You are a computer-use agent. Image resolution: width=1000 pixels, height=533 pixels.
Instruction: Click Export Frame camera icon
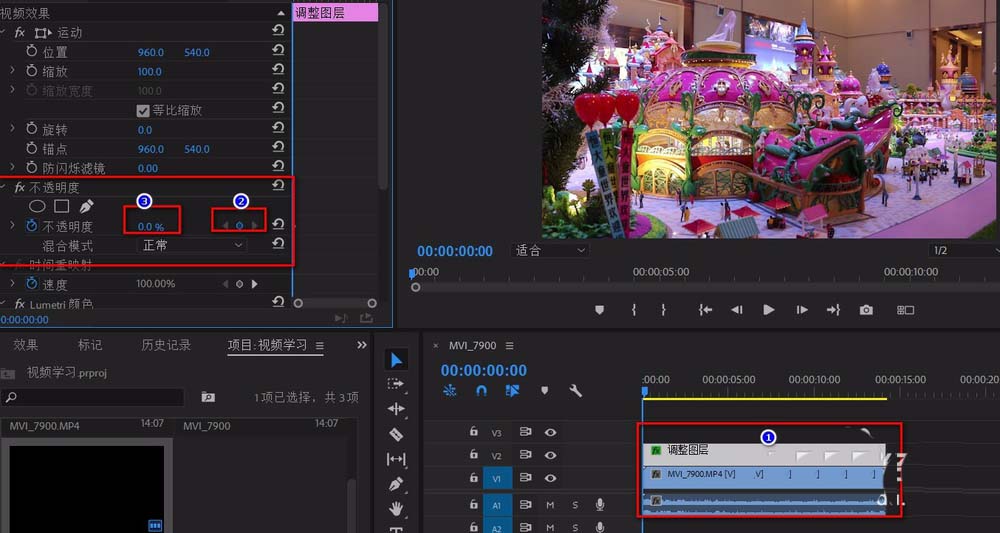click(x=866, y=310)
